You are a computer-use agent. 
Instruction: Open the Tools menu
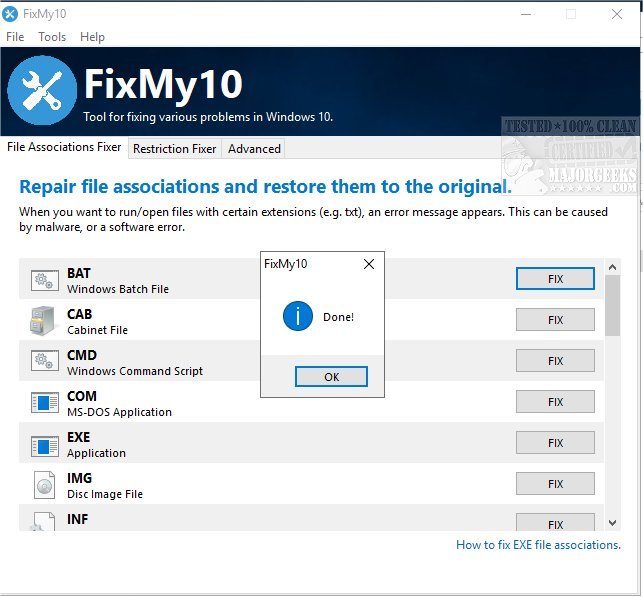tap(52, 37)
